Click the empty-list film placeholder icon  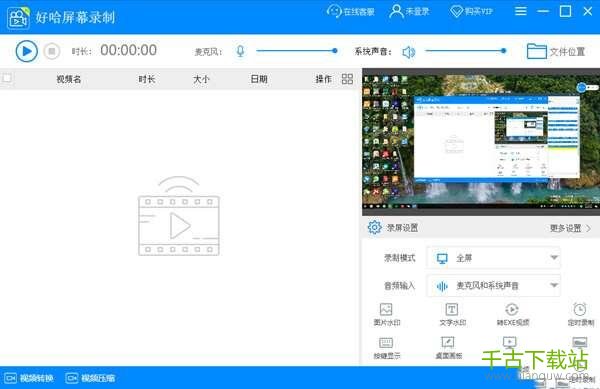click(x=179, y=216)
